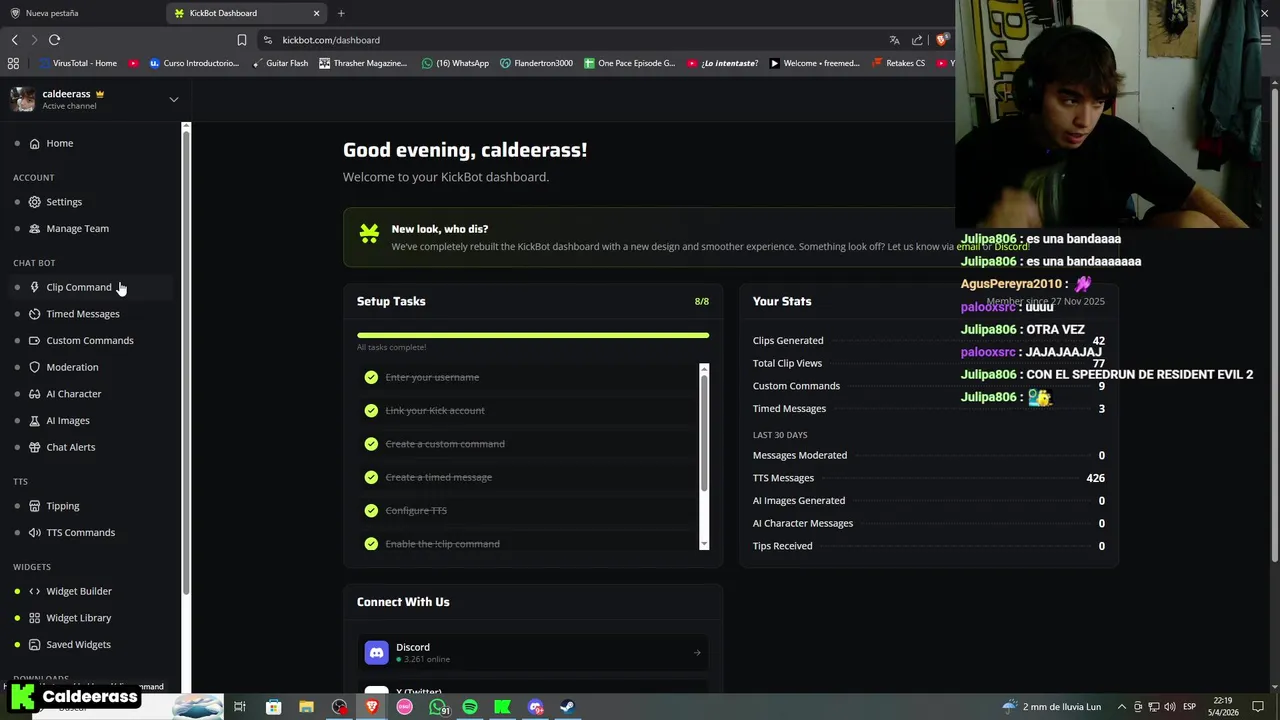Click the Setup Tasks green progress bar
The image size is (1280, 720).
(533, 335)
